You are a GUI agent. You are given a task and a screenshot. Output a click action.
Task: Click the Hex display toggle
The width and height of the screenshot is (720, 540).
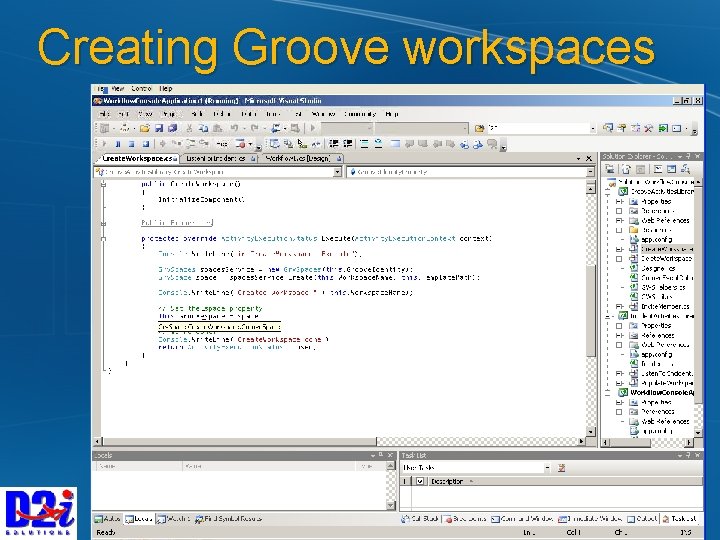[221, 144]
